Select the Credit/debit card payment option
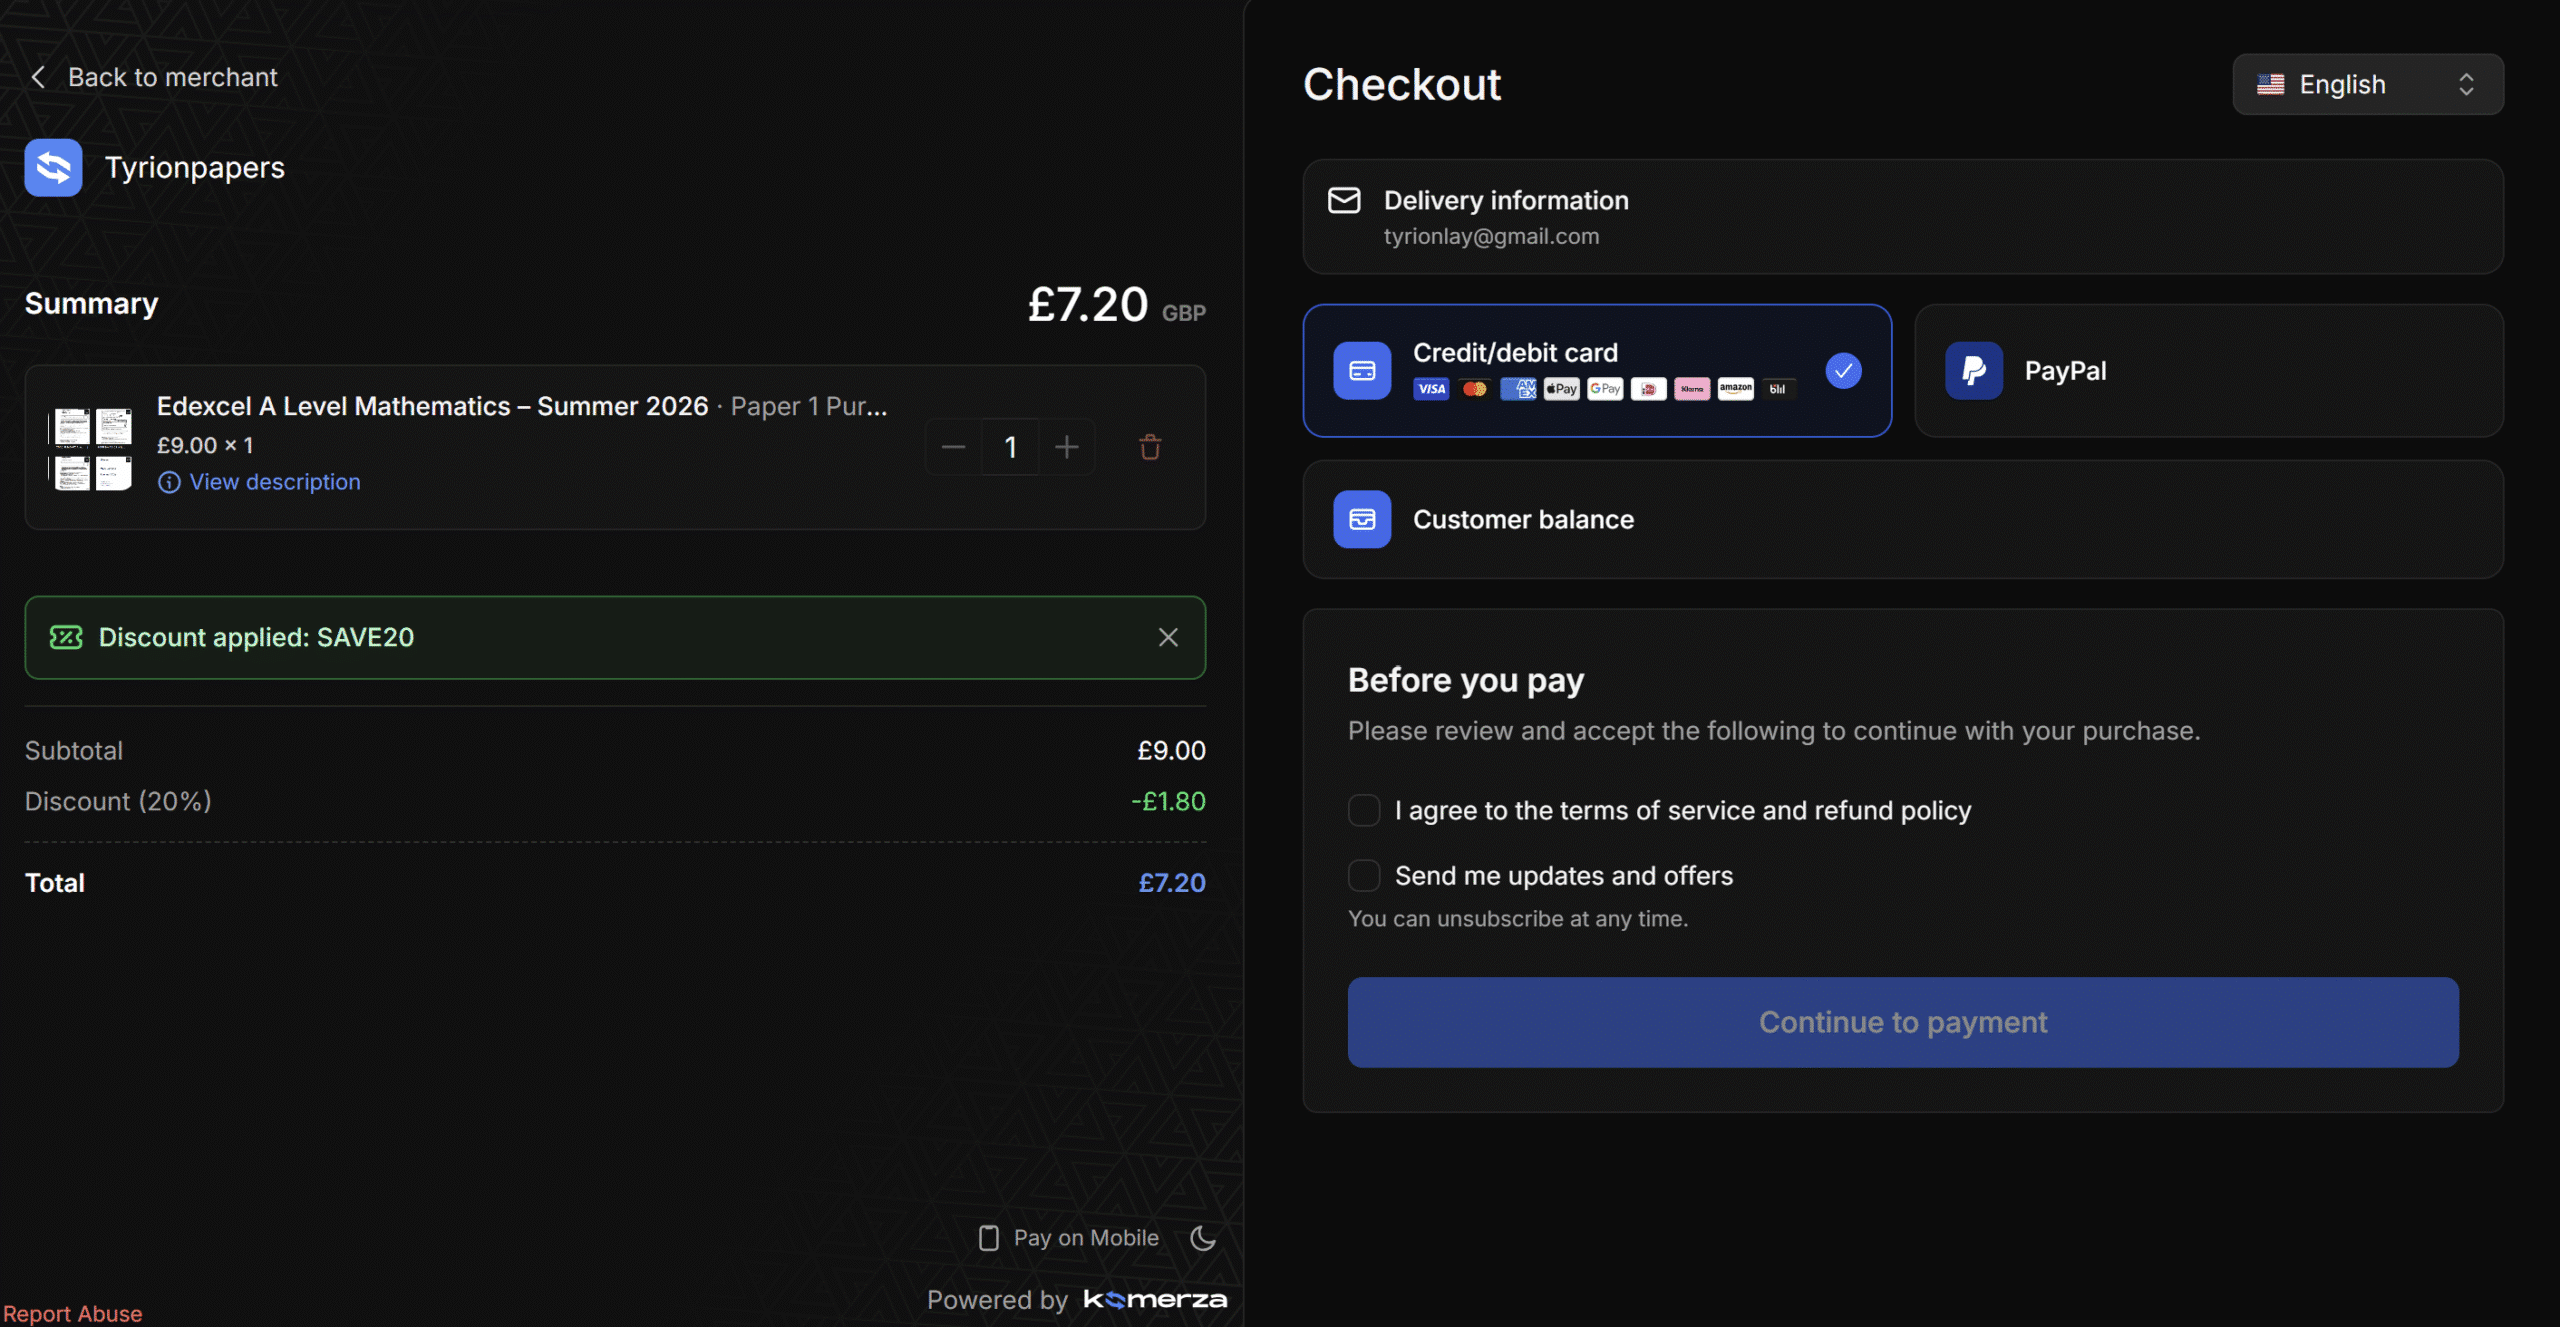Viewport: 2560px width, 1327px height. pyautogui.click(x=1597, y=370)
